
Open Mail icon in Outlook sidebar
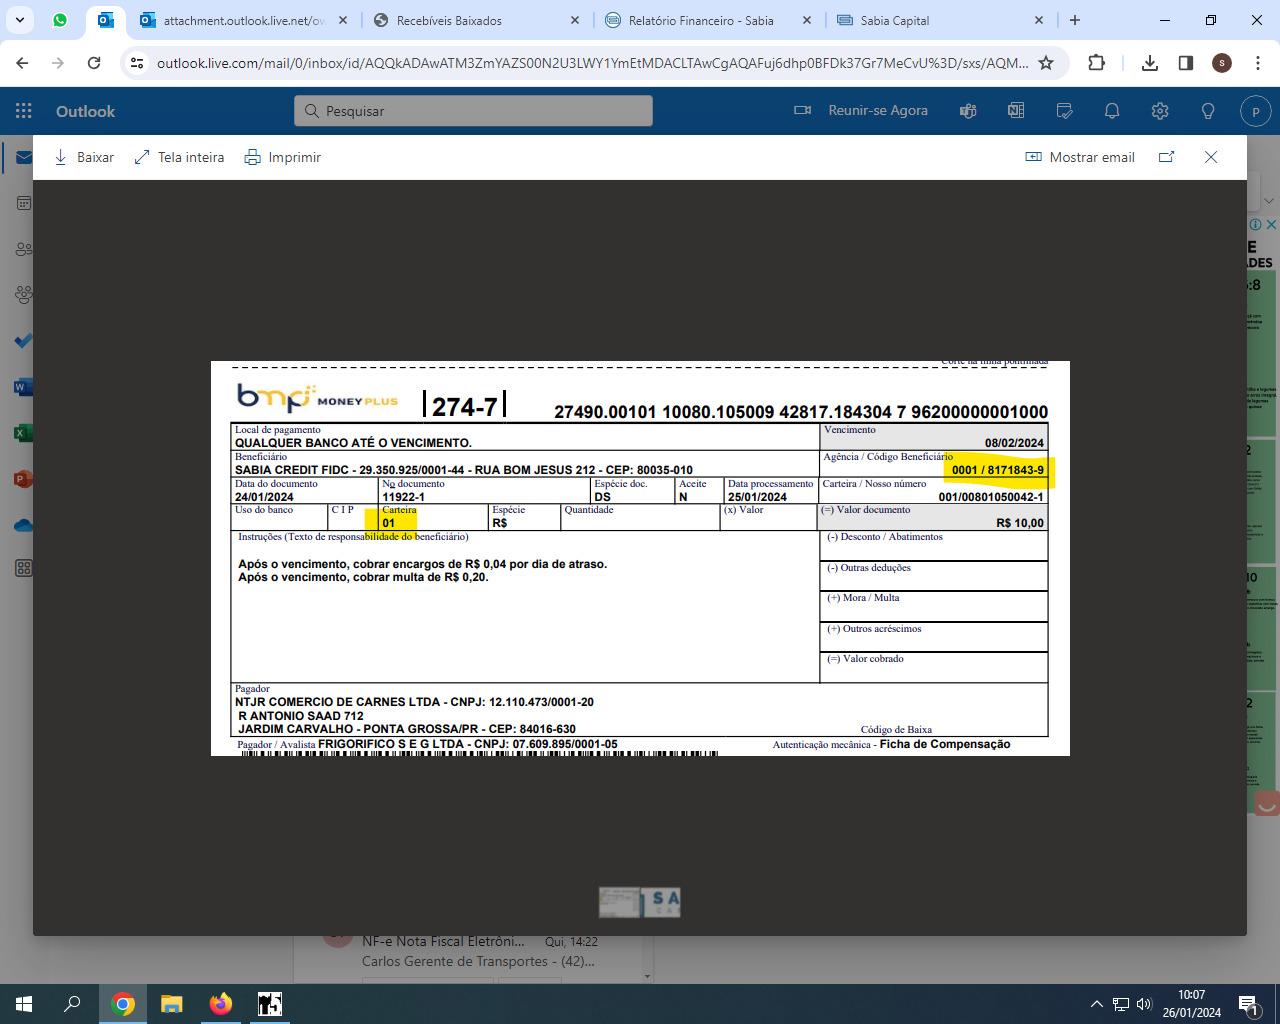22,158
